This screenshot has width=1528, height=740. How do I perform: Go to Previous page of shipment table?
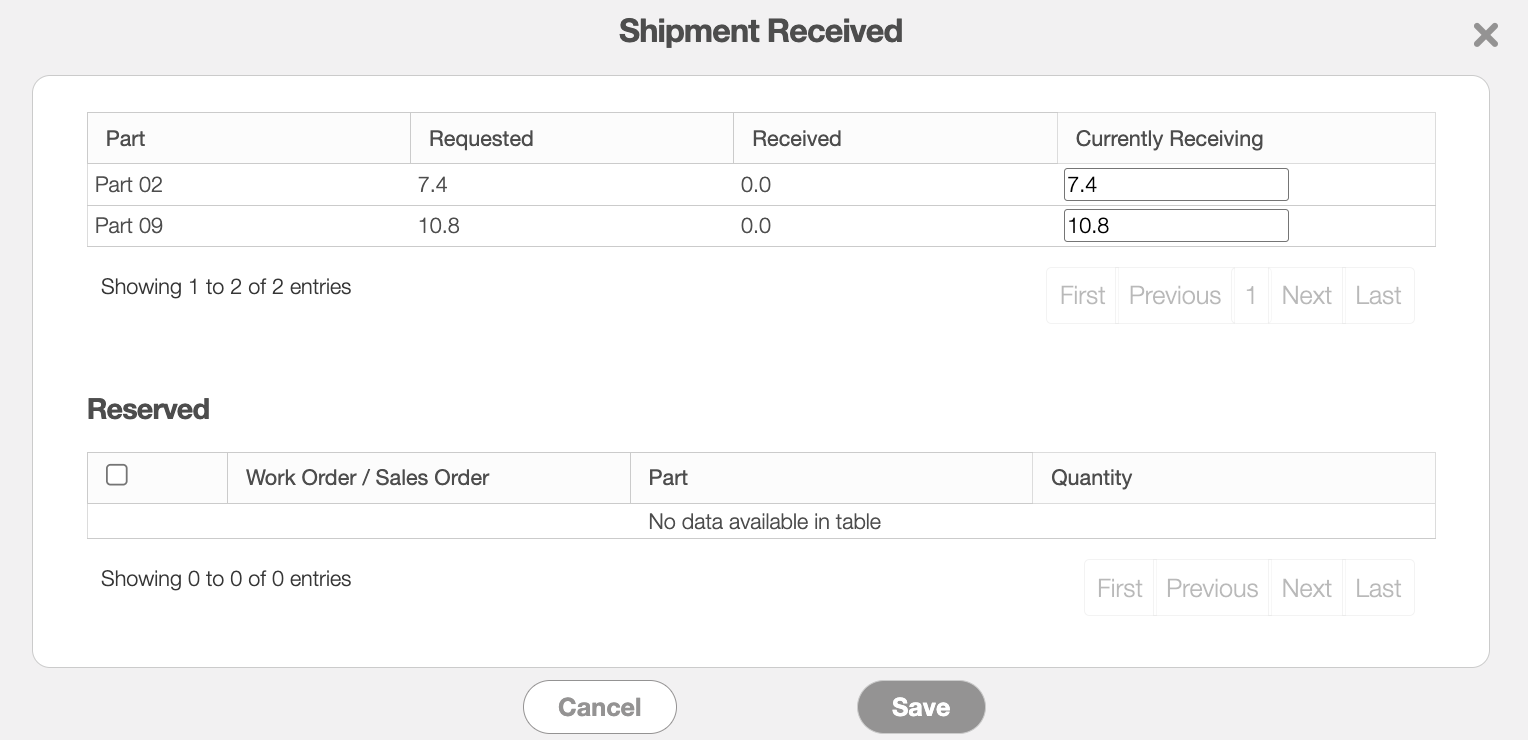click(x=1175, y=295)
